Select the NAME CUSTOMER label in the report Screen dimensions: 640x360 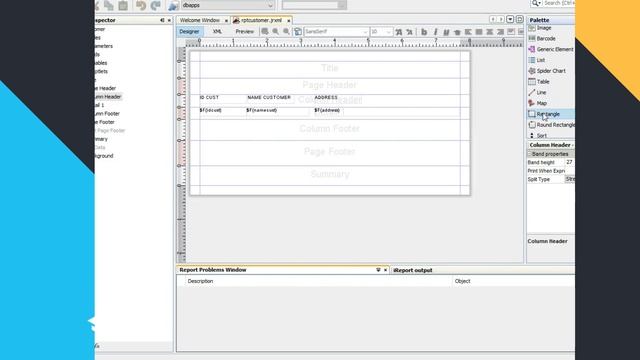(x=269, y=98)
